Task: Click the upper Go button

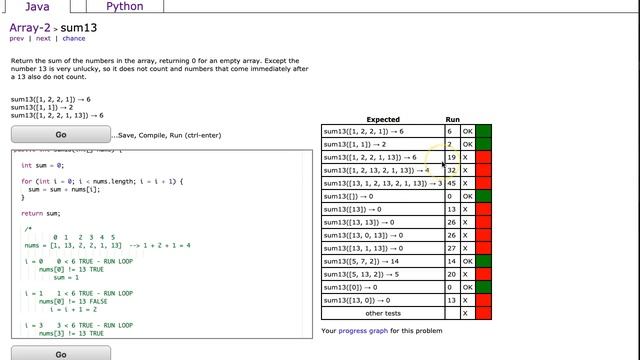Action: point(61,134)
